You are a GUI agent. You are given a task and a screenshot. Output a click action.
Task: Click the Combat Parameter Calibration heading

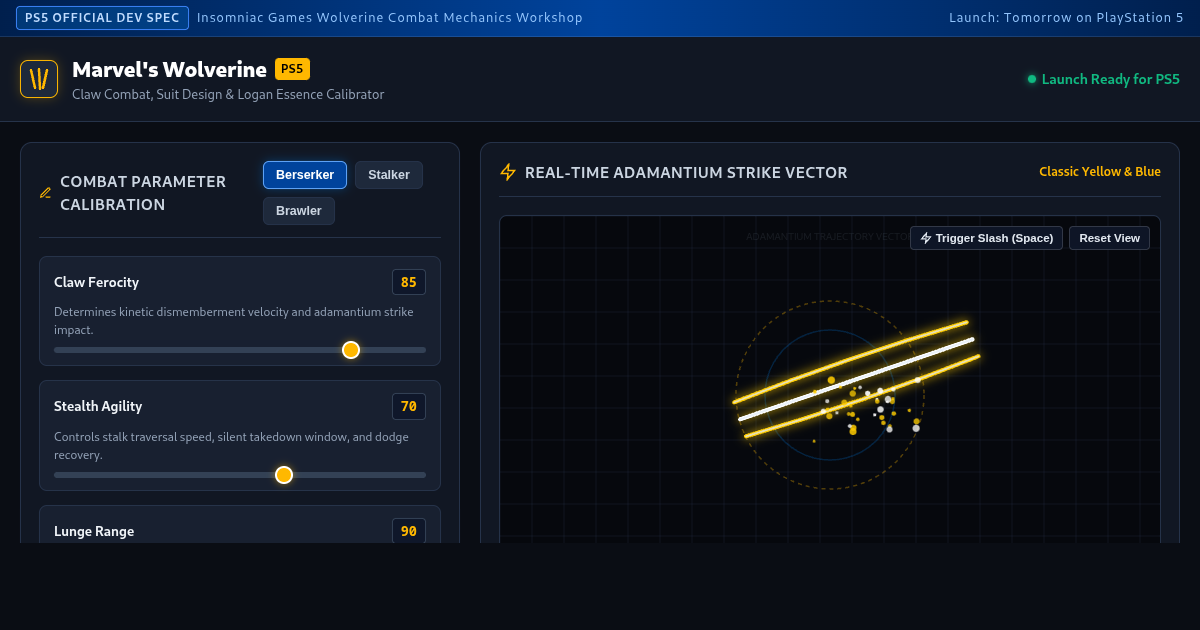[143, 193]
